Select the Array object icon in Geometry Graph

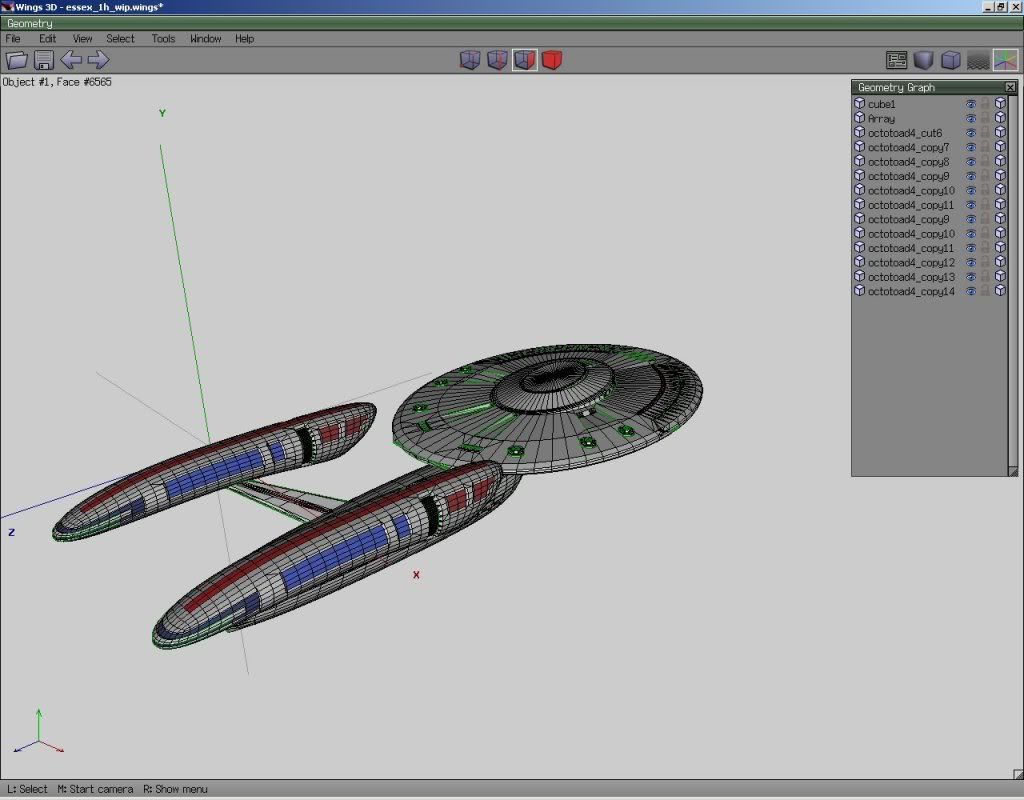859,118
